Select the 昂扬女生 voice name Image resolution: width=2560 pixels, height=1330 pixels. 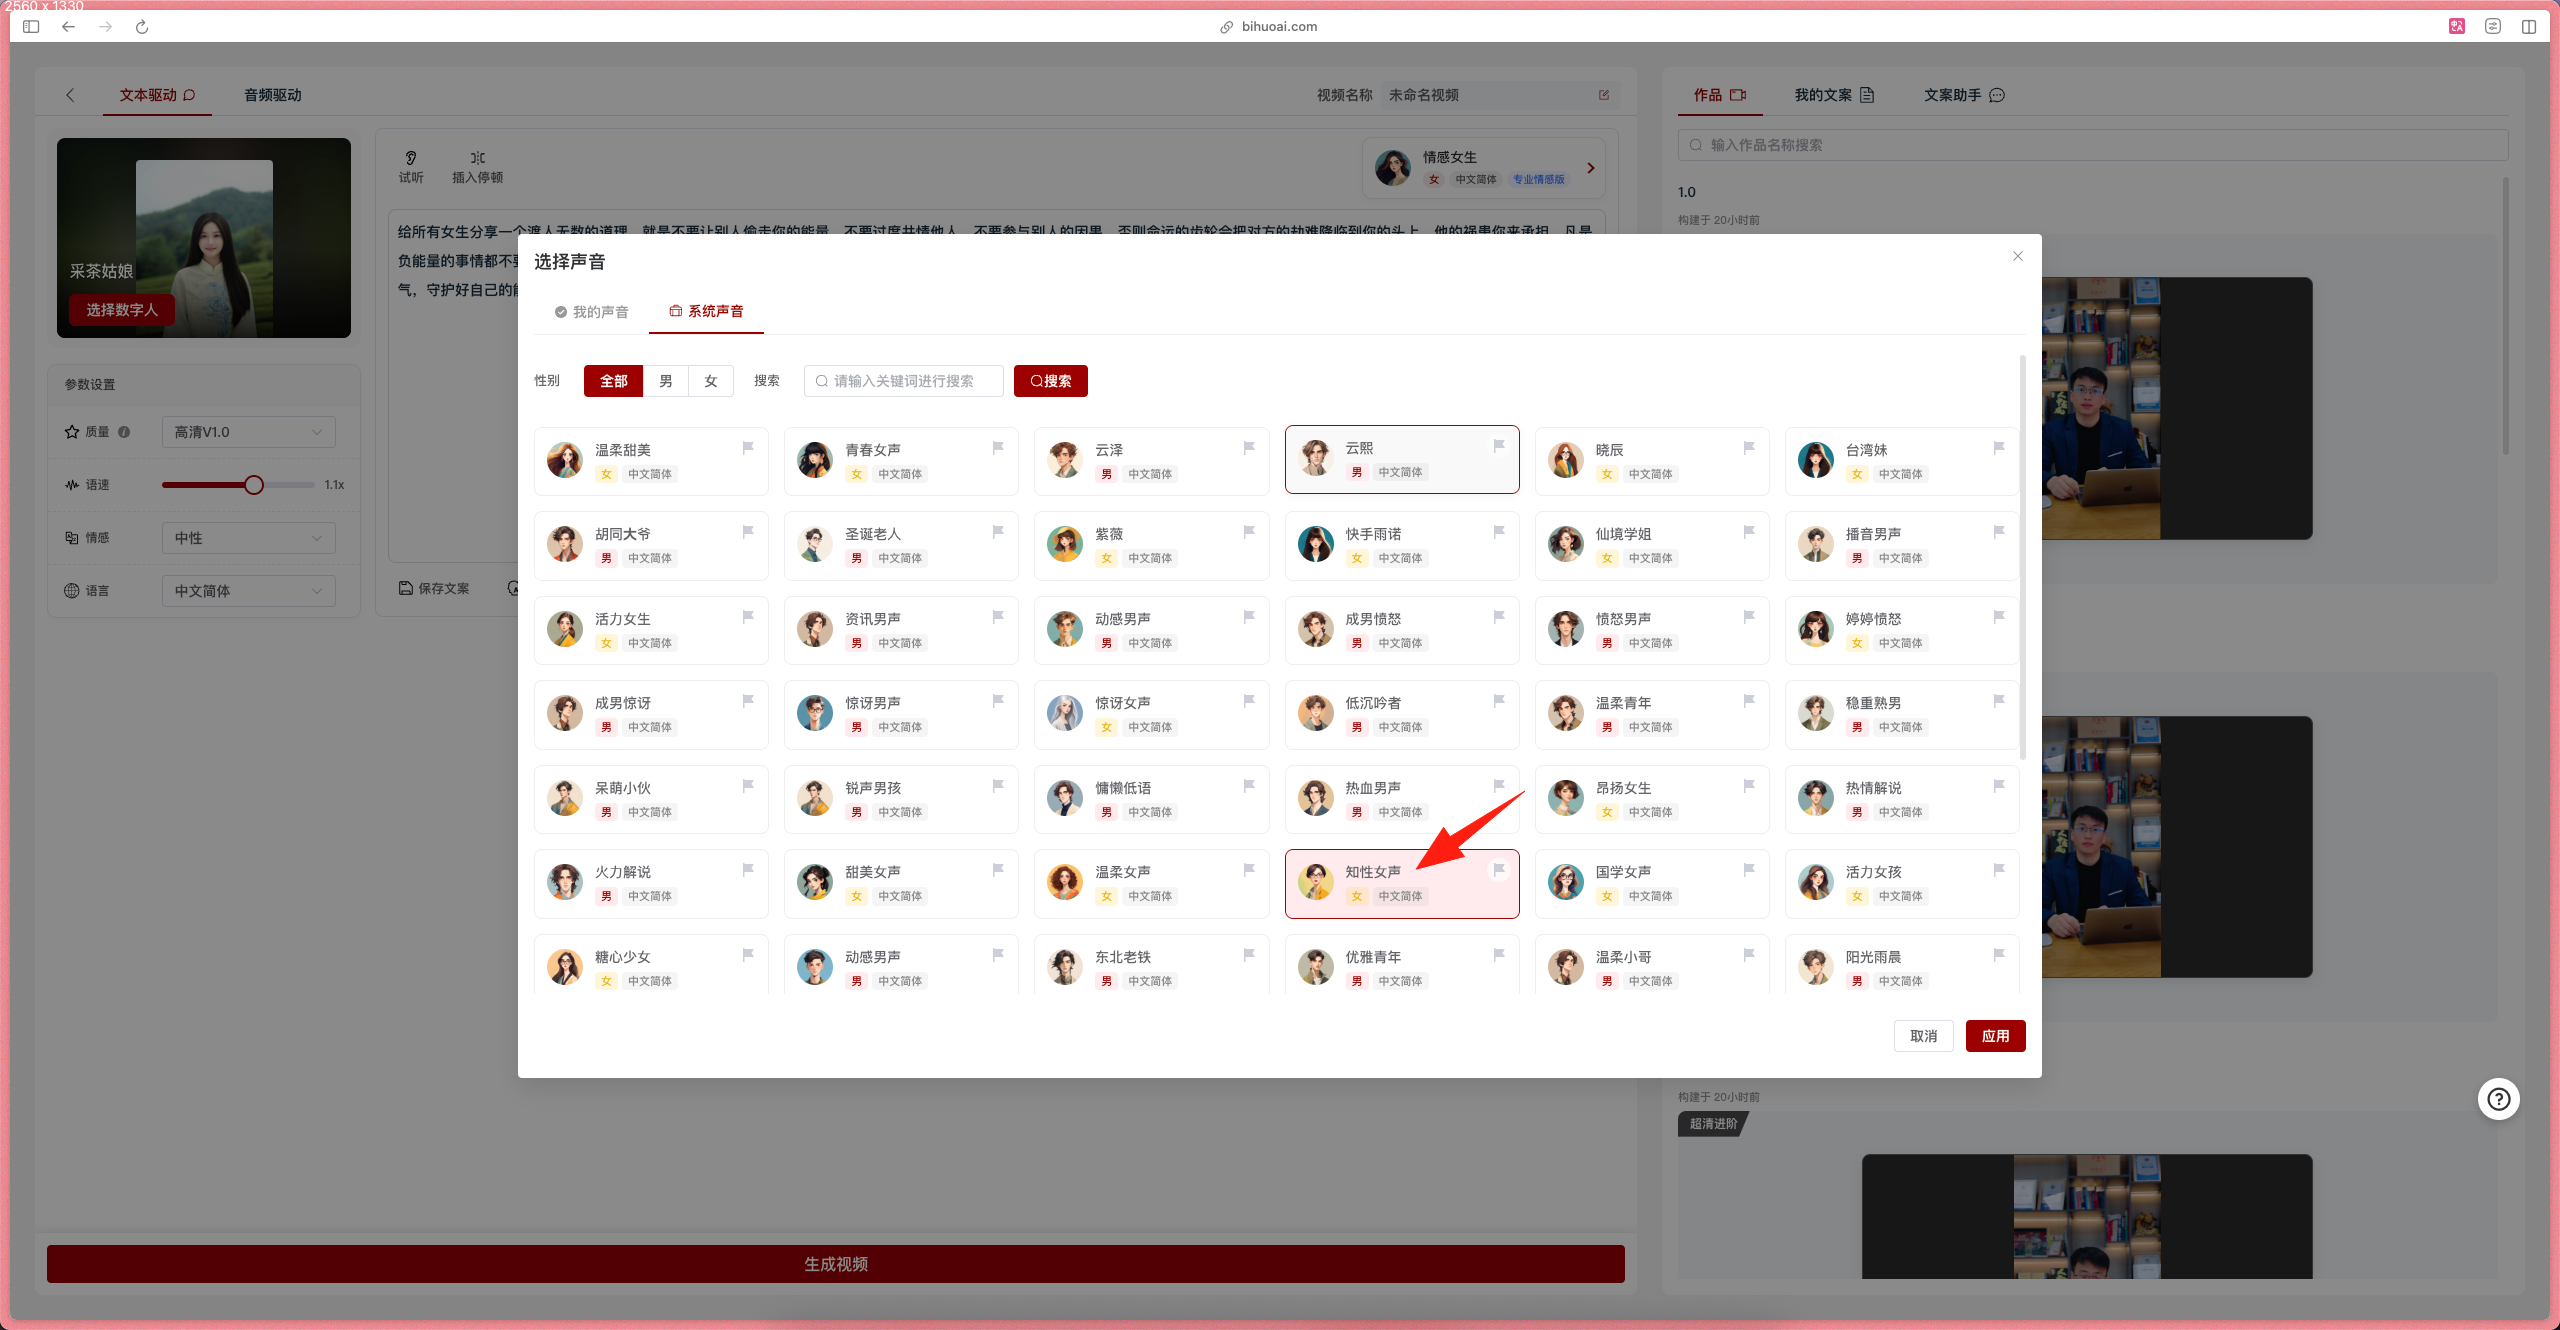[1623, 788]
